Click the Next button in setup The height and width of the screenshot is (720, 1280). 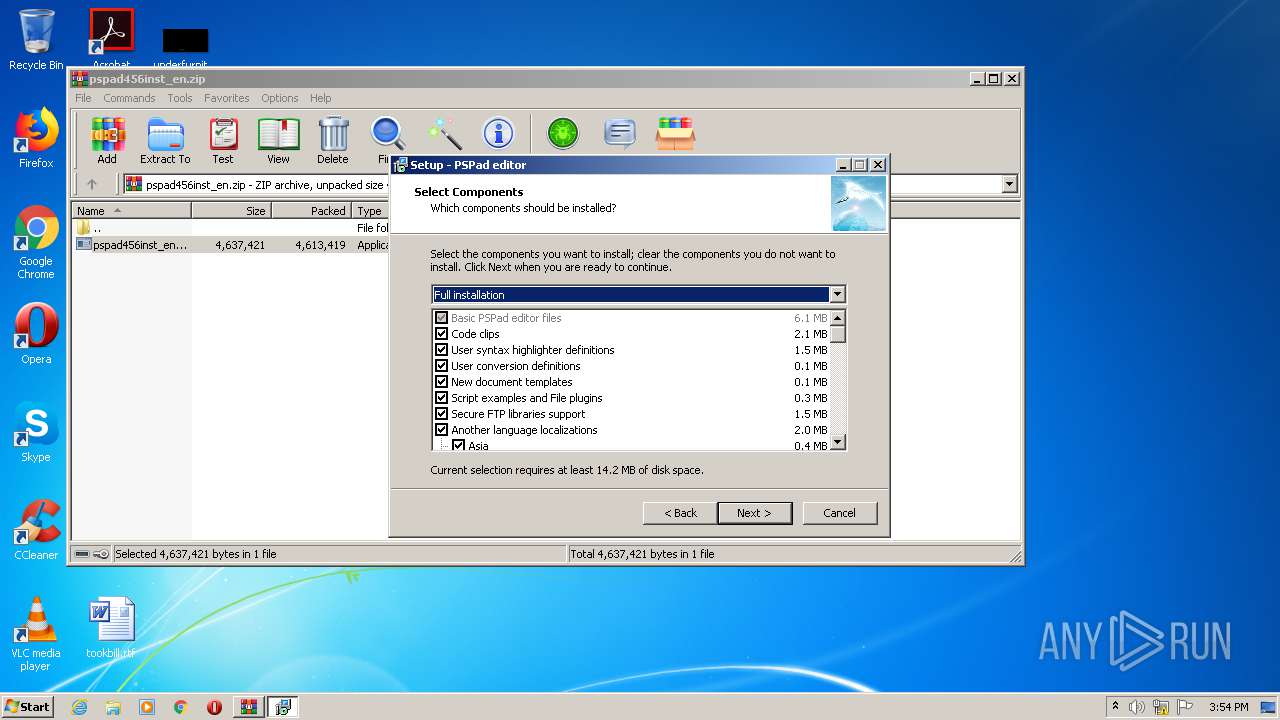pyautogui.click(x=754, y=513)
